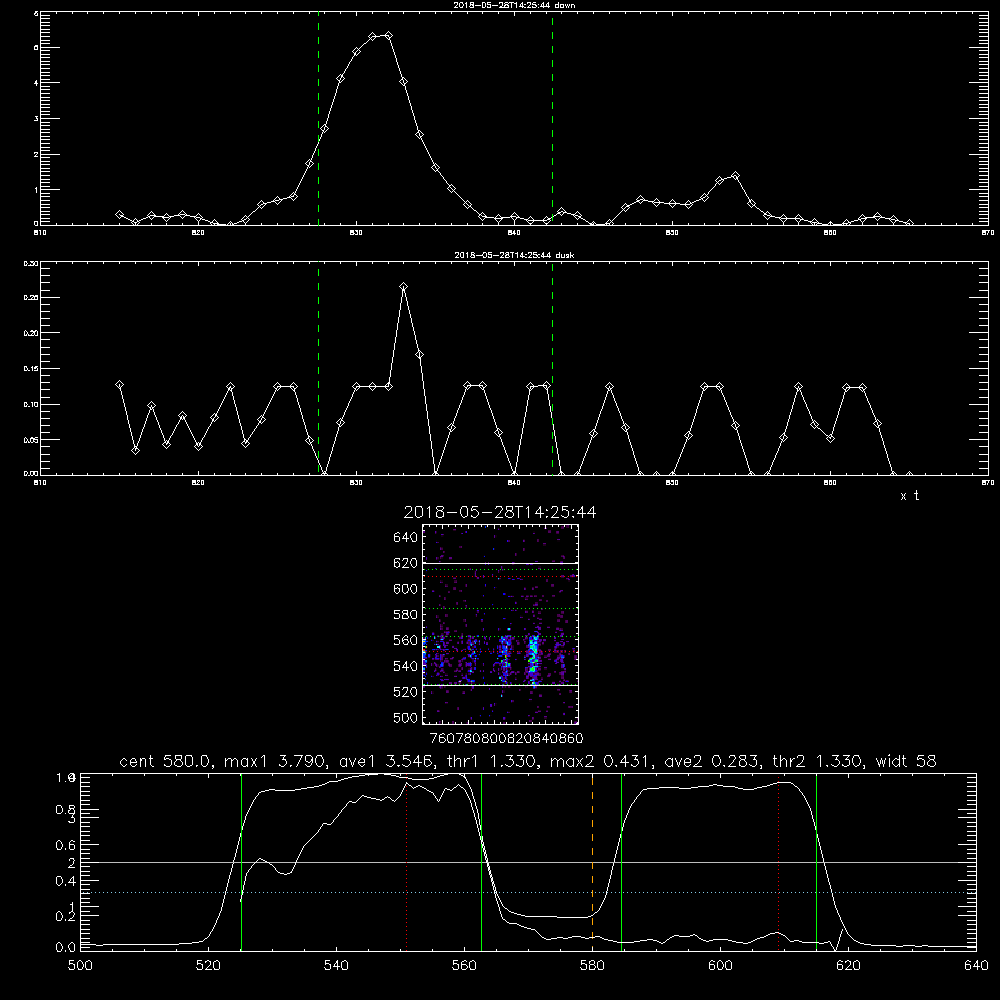Click the right green dashed line in dawn plot
Image resolution: width=1000 pixels, height=1000 pixels.
point(552,119)
